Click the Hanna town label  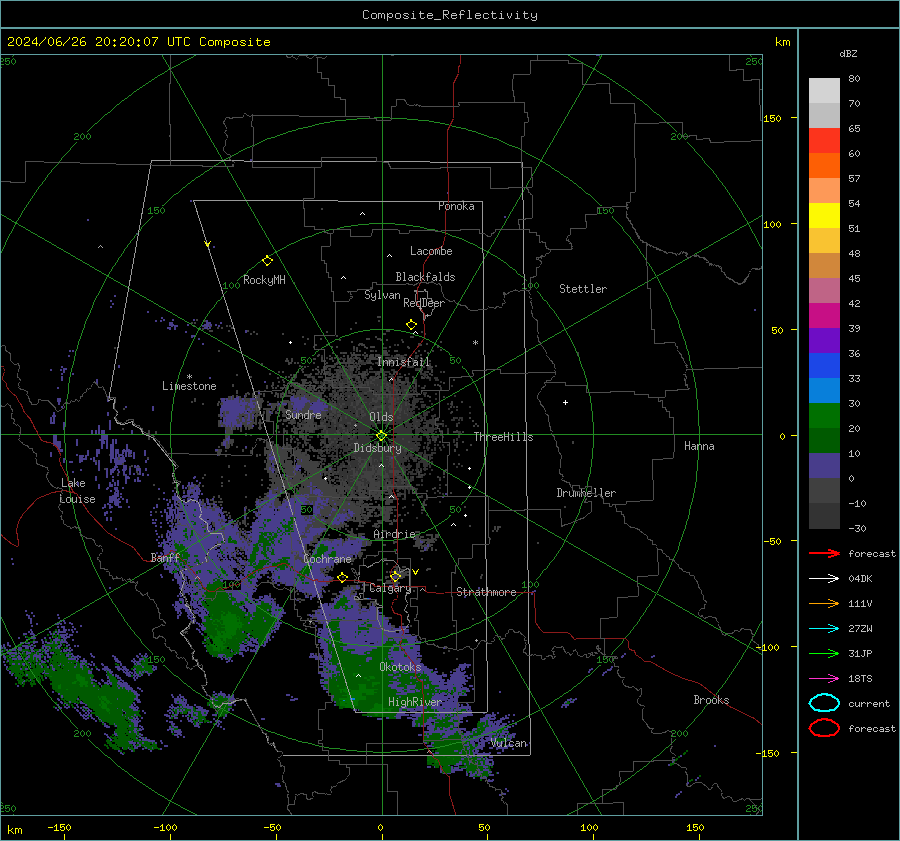pyautogui.click(x=699, y=446)
